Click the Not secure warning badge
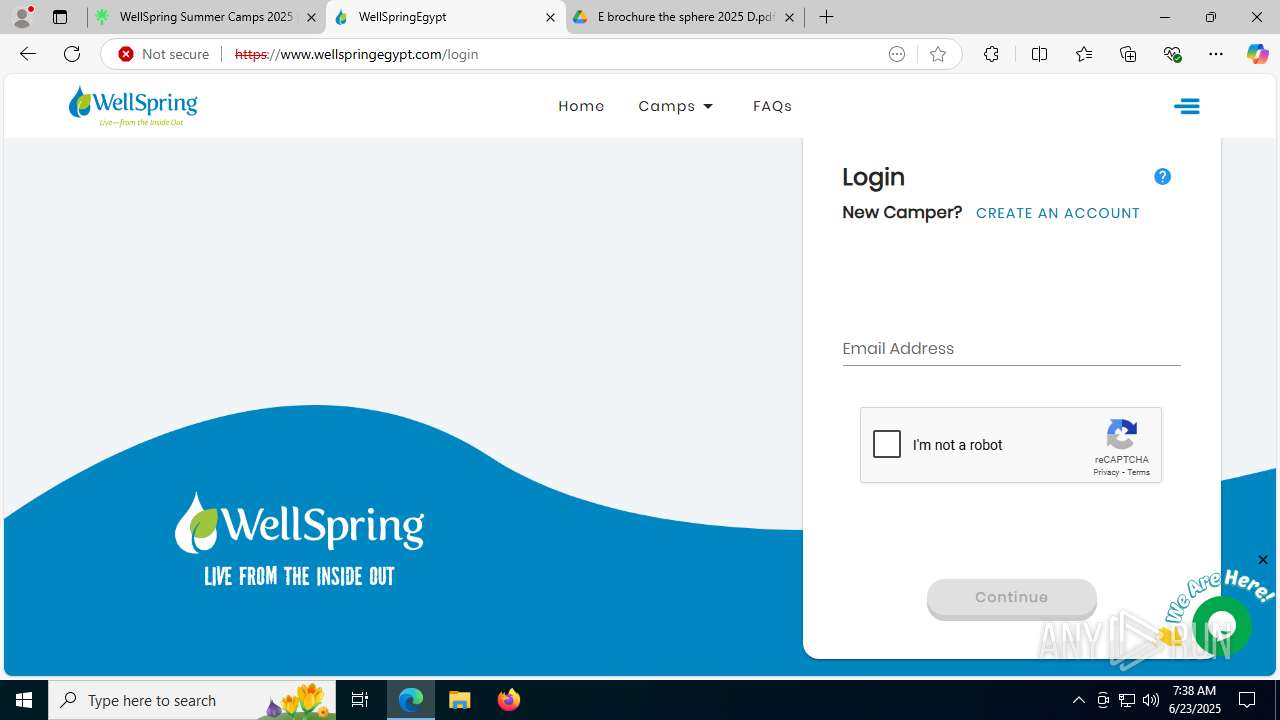 coord(164,54)
